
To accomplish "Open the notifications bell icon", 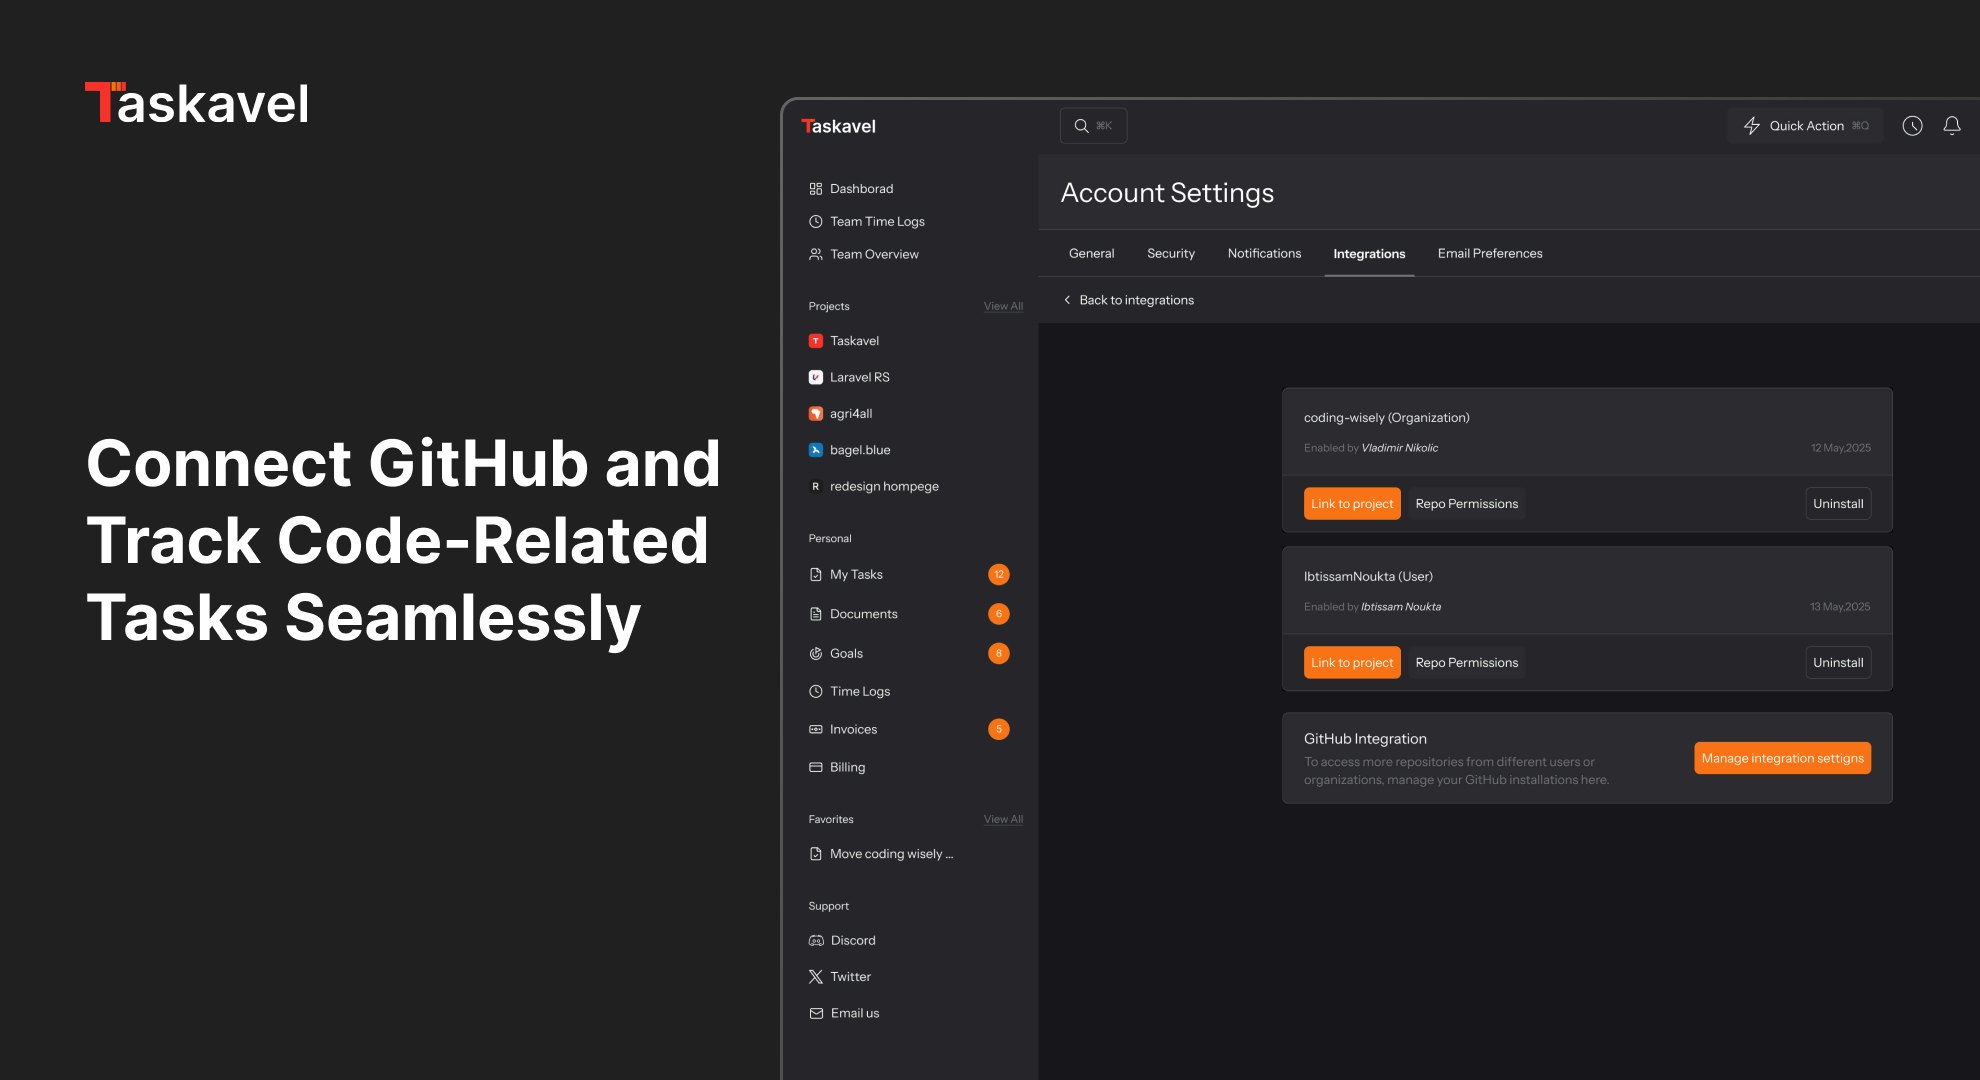I will pyautogui.click(x=1951, y=126).
